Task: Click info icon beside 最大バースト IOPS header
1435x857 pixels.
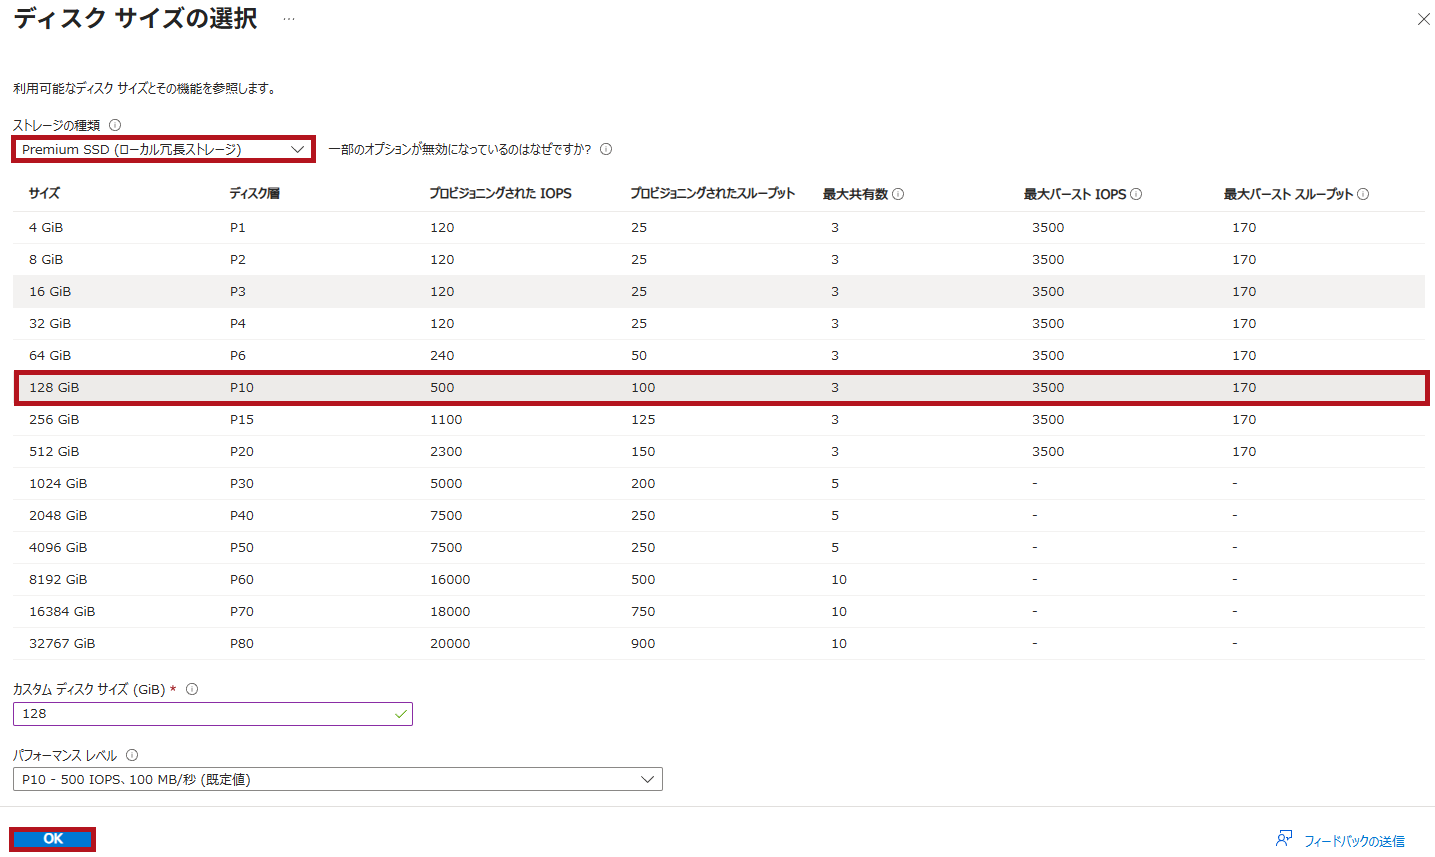Action: tap(1136, 194)
